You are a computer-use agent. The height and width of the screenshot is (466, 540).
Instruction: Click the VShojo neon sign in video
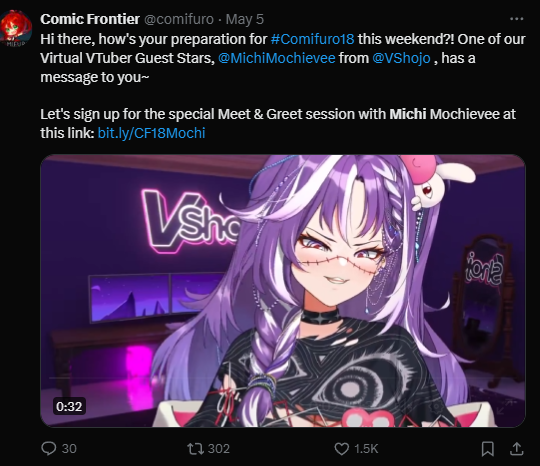tap(191, 220)
